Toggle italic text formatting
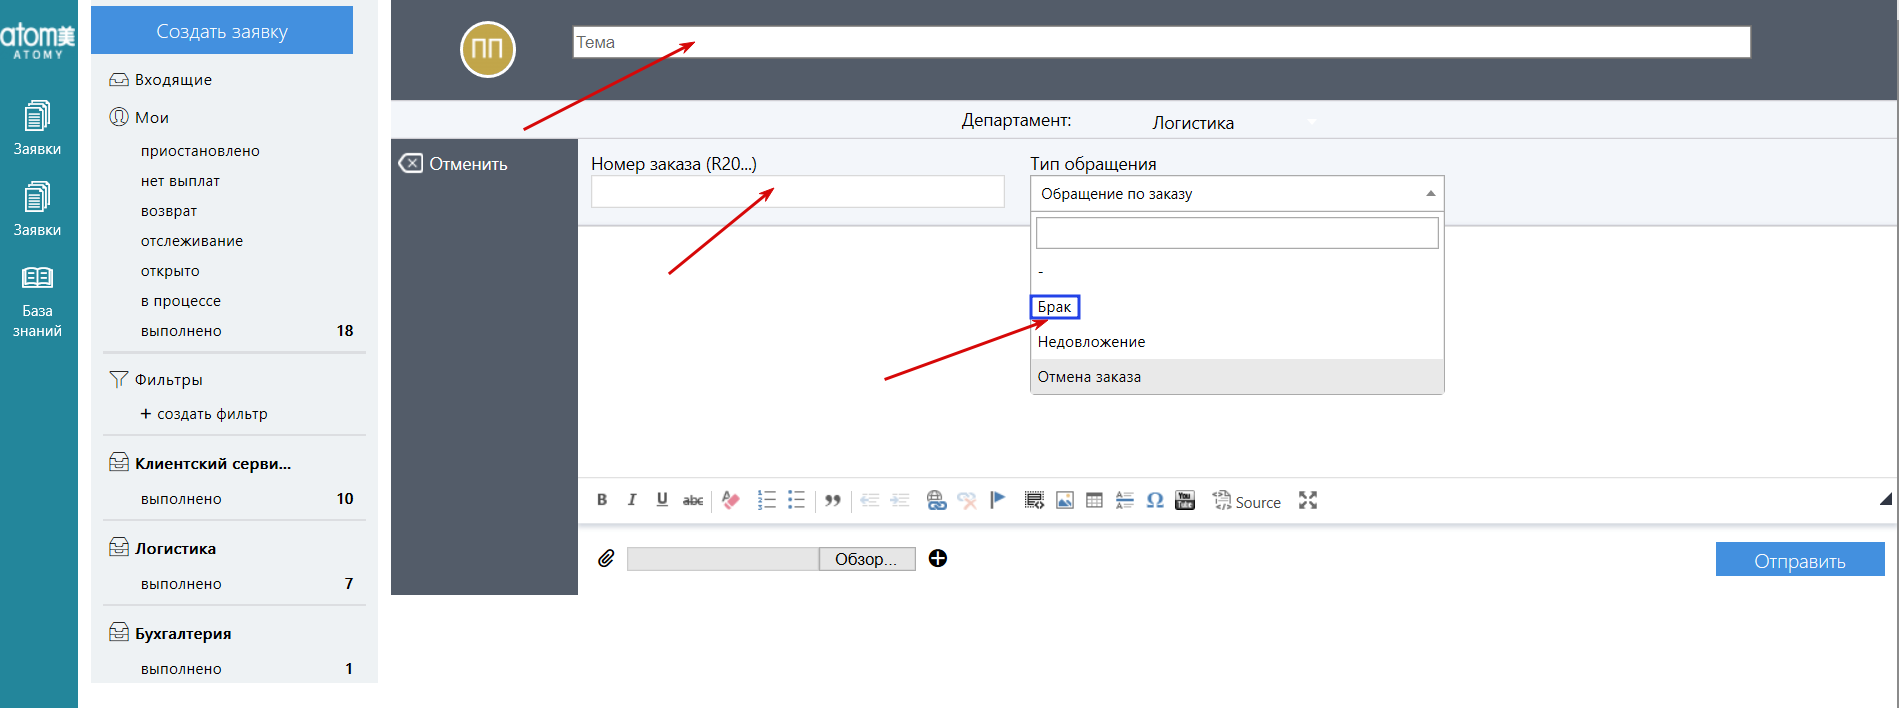Screen dimensions: 1899x708 632,500
